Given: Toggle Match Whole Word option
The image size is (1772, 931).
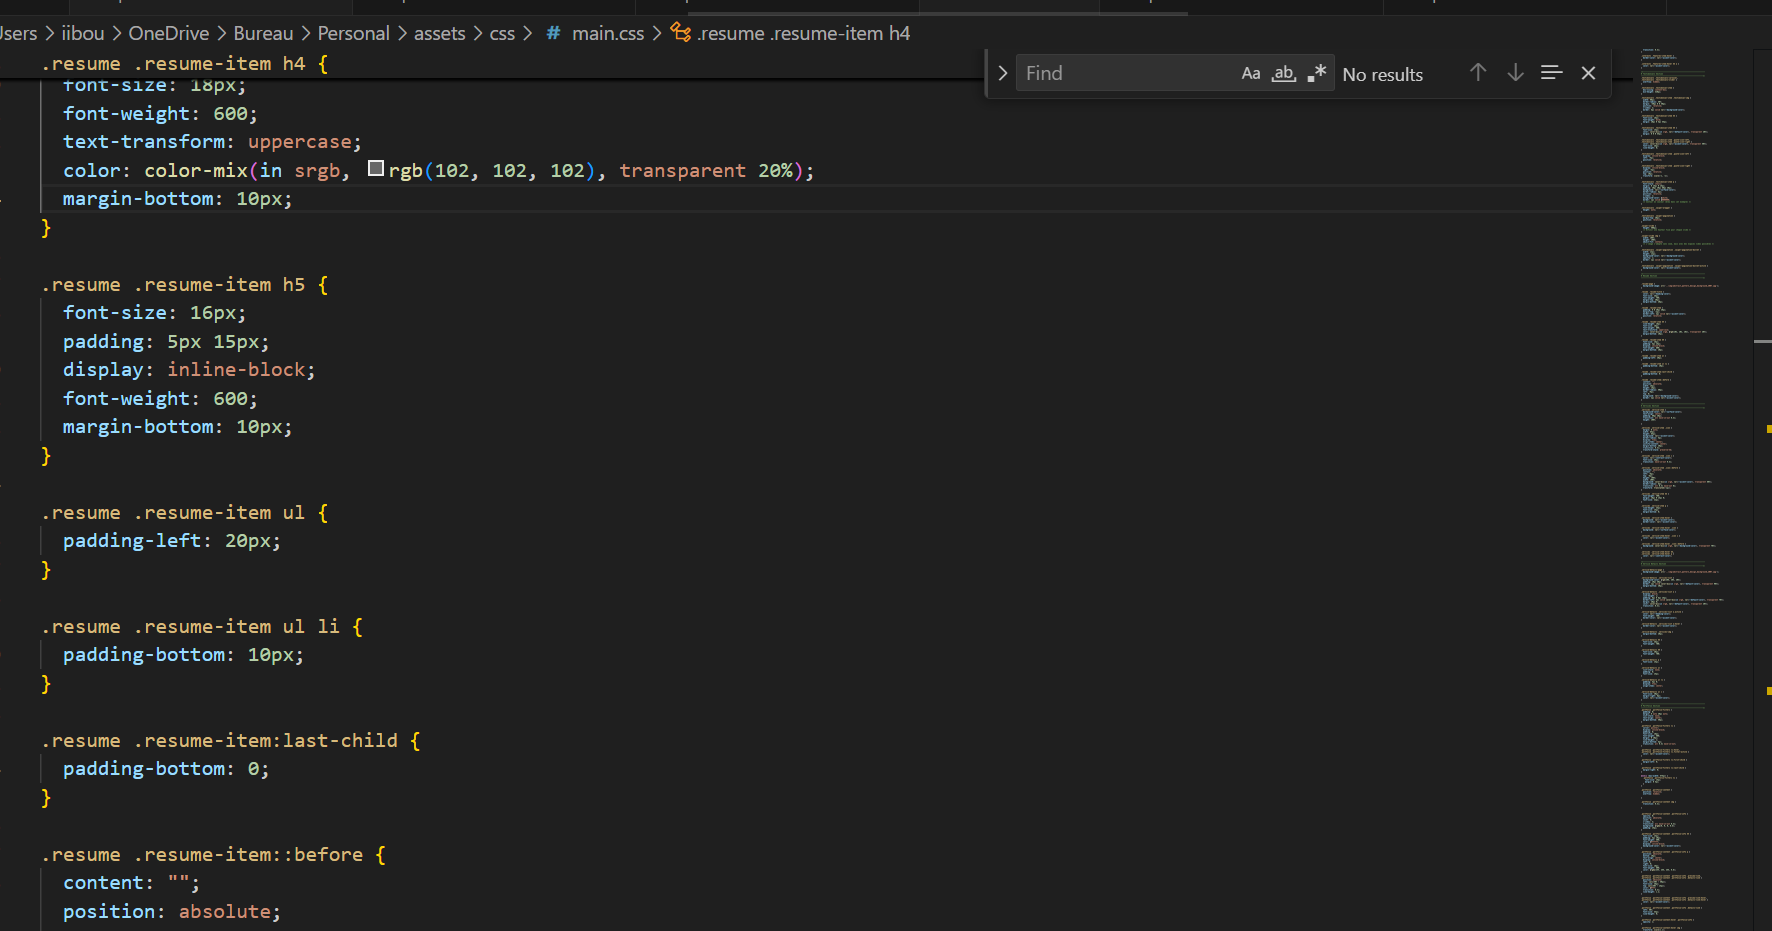Looking at the screenshot, I should click(1283, 74).
